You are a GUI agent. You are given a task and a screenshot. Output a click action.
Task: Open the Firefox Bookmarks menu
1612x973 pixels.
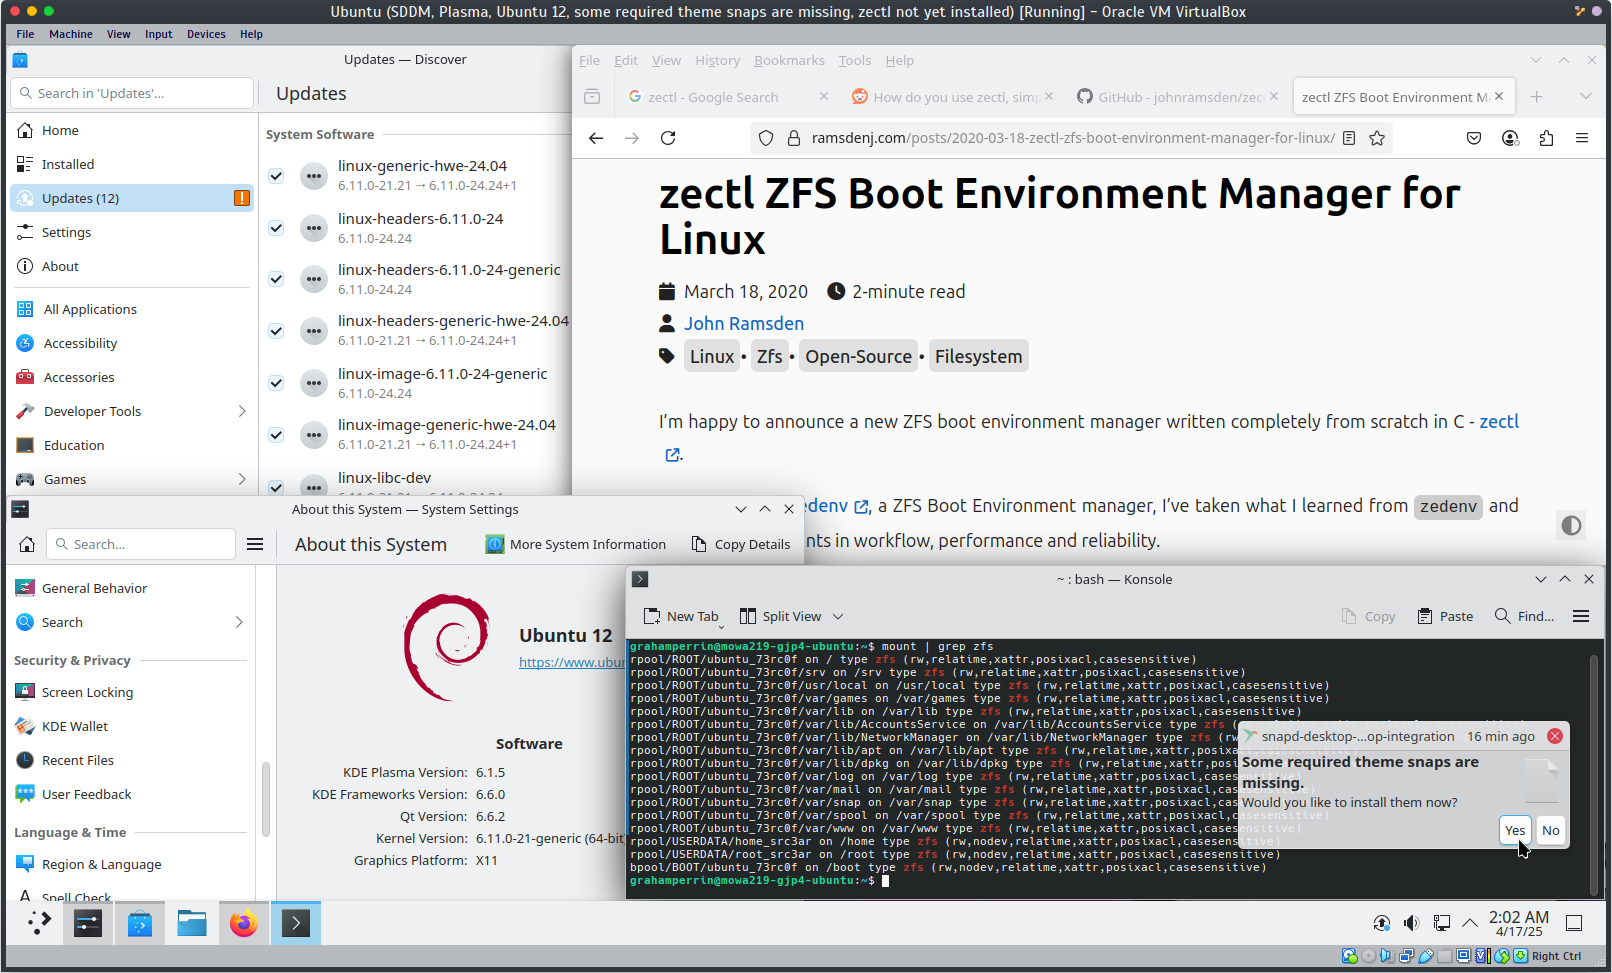[789, 60]
